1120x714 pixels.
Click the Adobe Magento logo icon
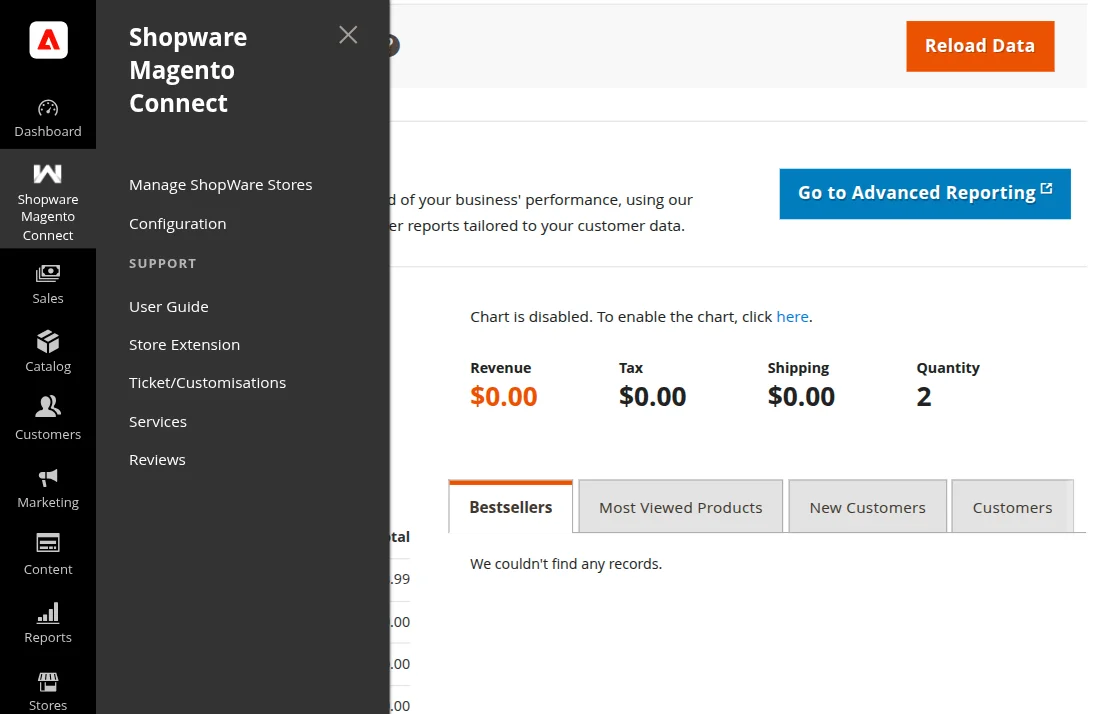[48, 40]
